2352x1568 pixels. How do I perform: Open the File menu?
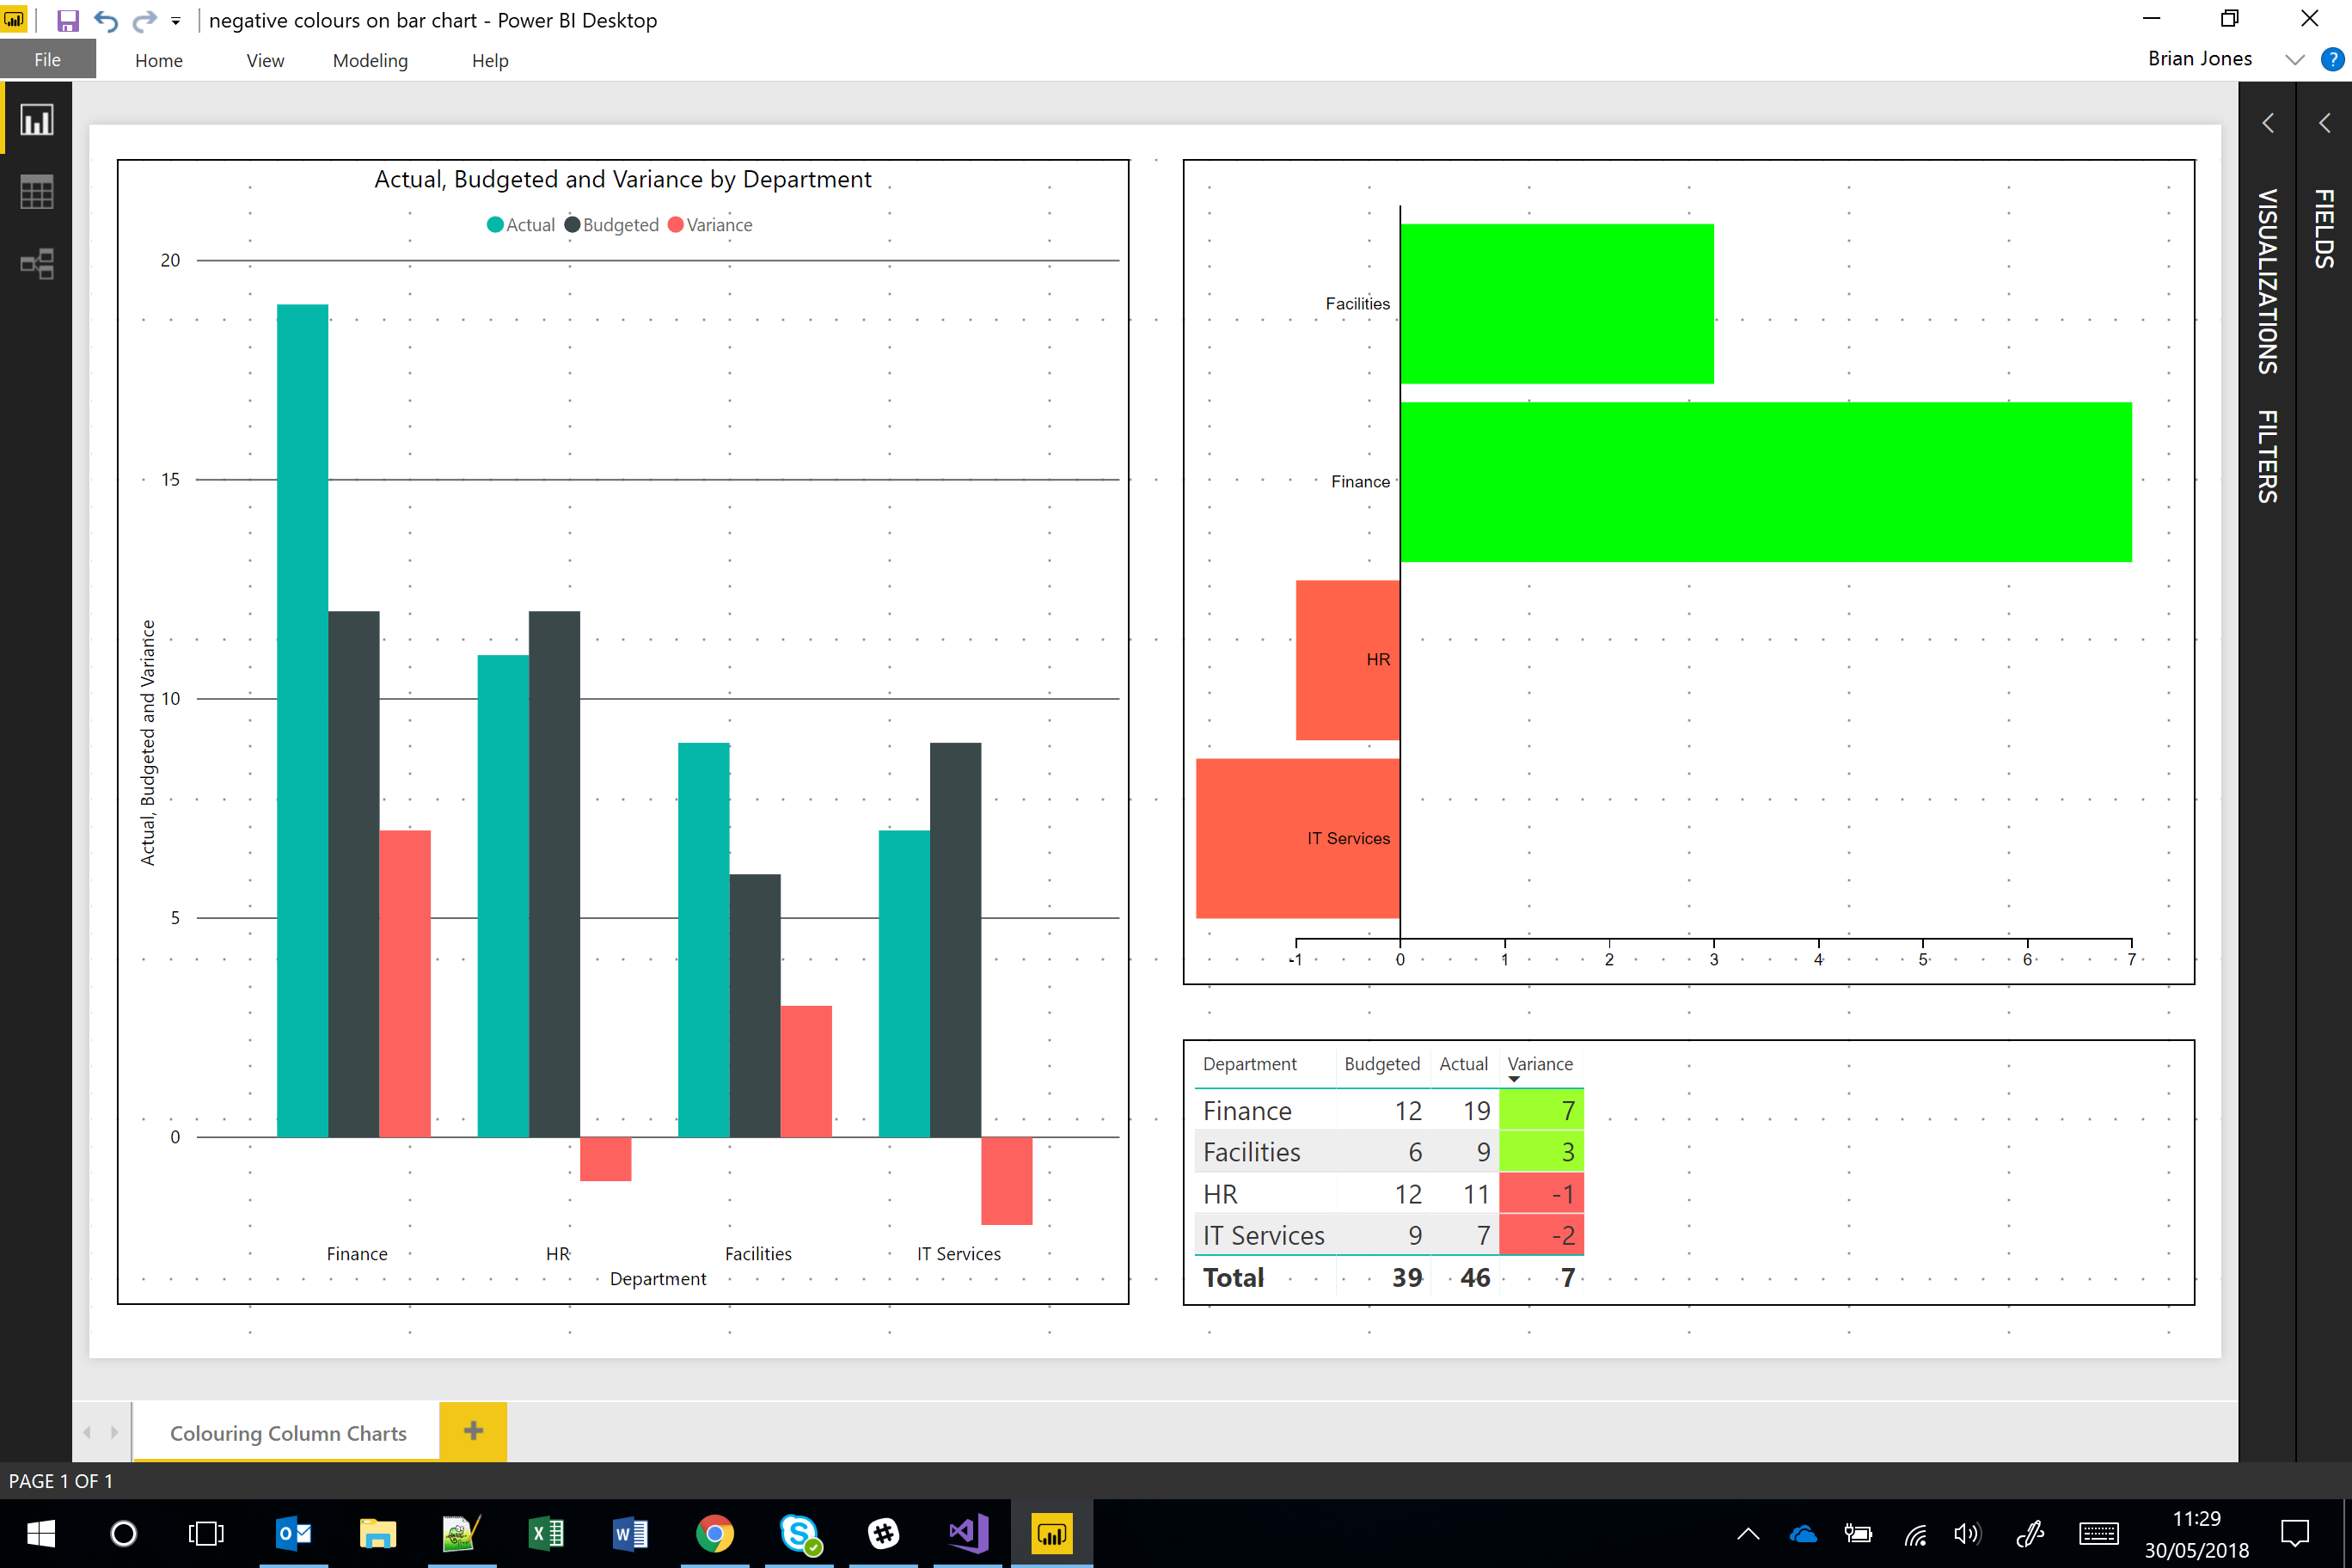(x=47, y=59)
